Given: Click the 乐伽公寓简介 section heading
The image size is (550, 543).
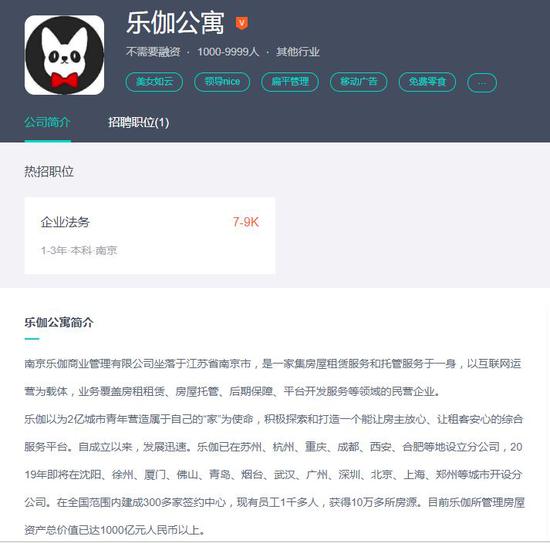Looking at the screenshot, I should point(59,322).
